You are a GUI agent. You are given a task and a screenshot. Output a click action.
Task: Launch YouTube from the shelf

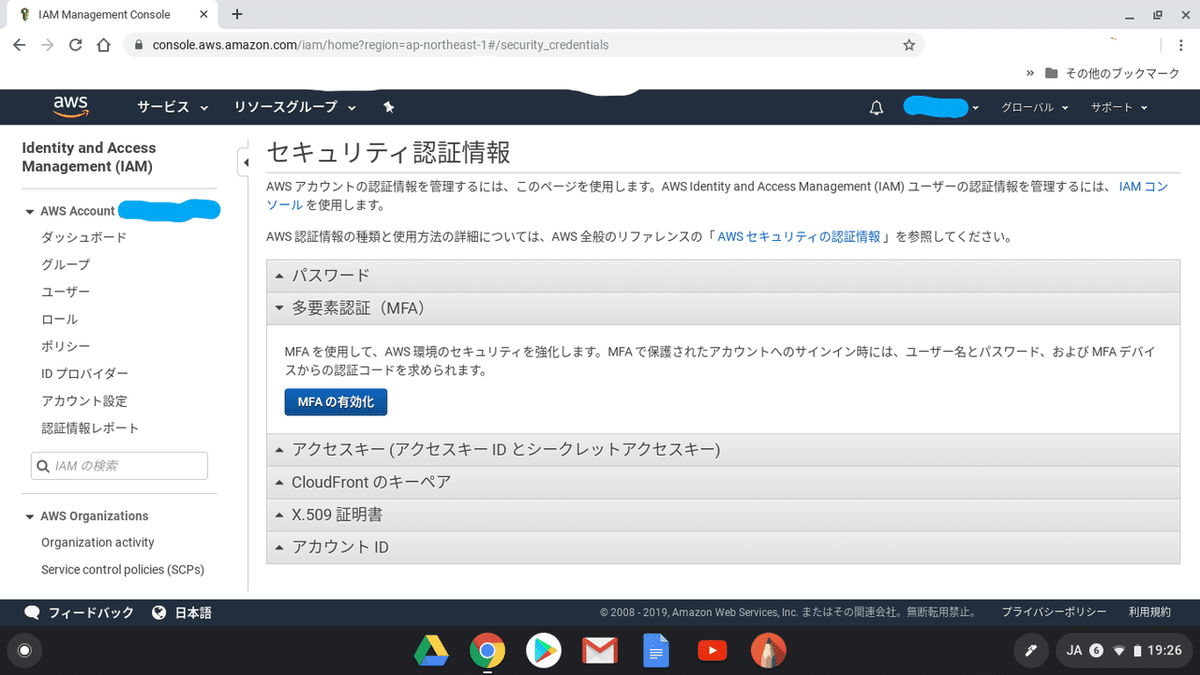(x=712, y=650)
